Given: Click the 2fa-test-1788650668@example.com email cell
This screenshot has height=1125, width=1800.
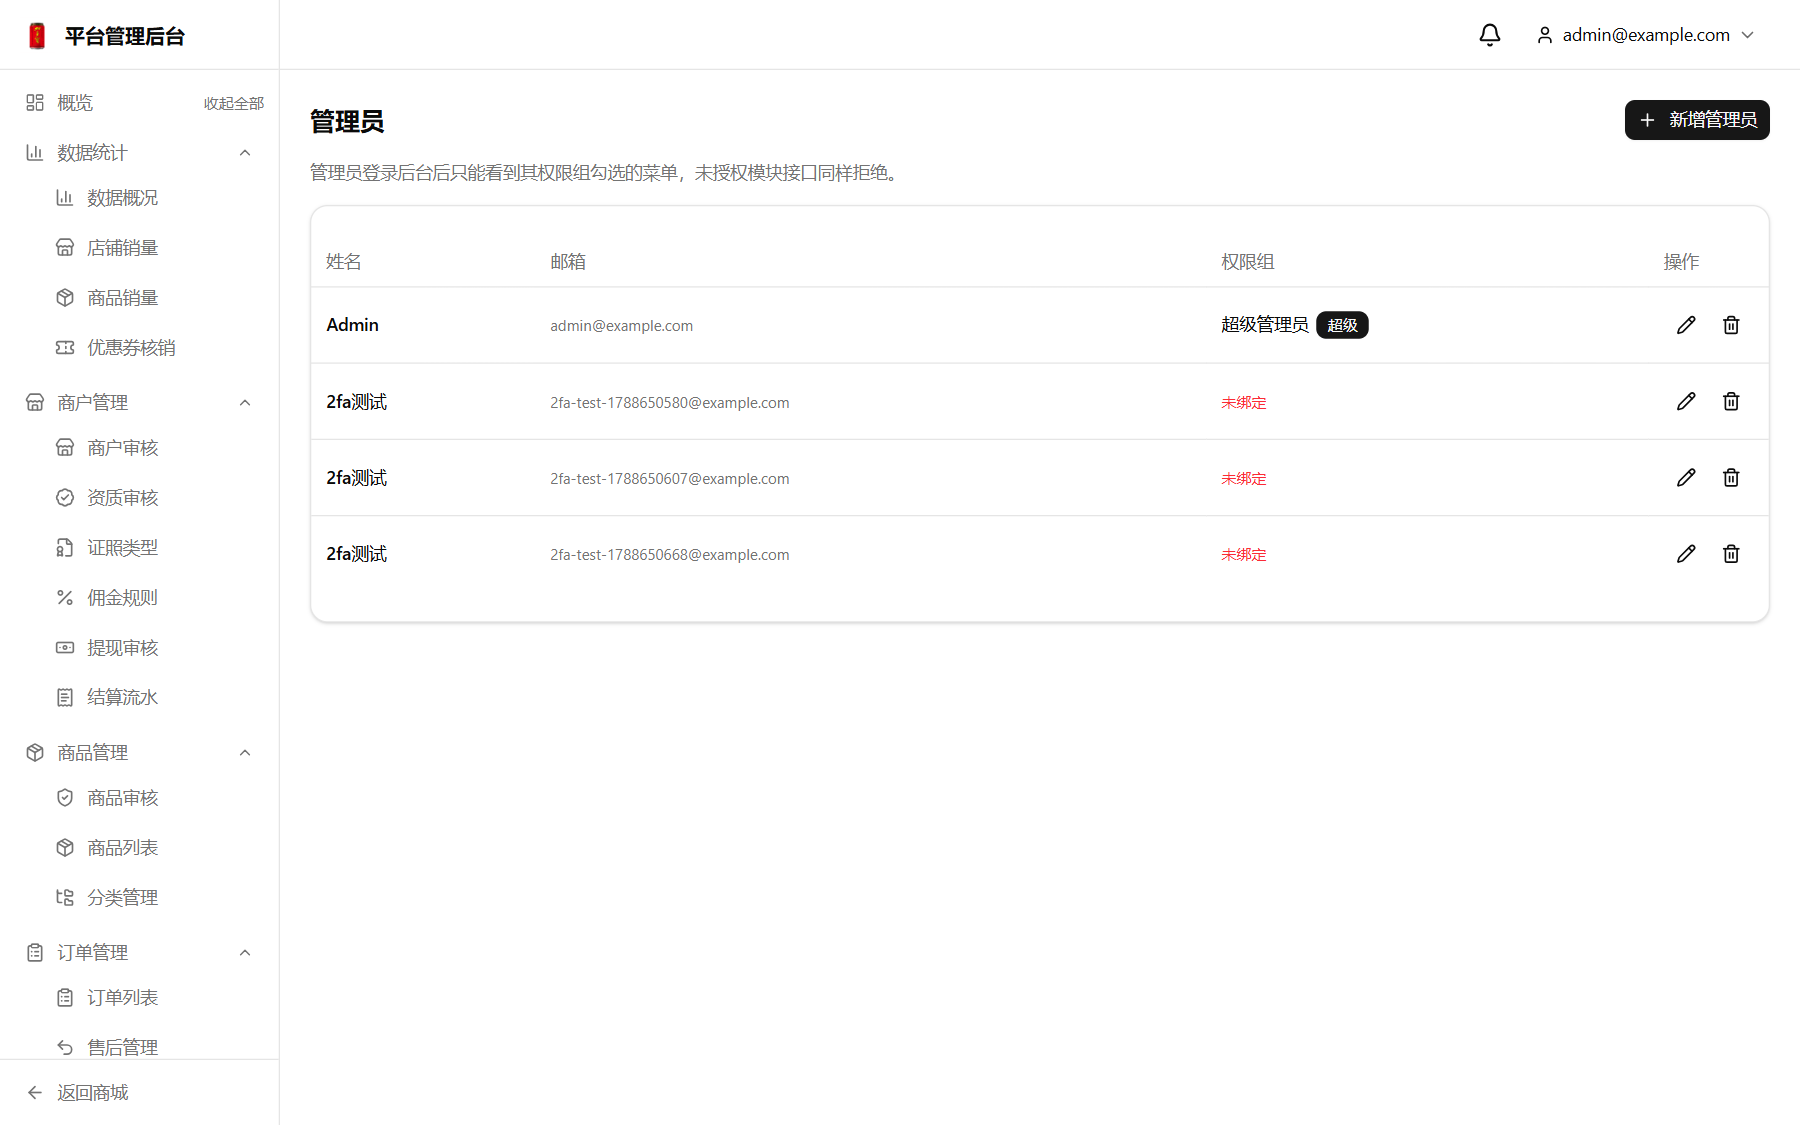Looking at the screenshot, I should (669, 555).
